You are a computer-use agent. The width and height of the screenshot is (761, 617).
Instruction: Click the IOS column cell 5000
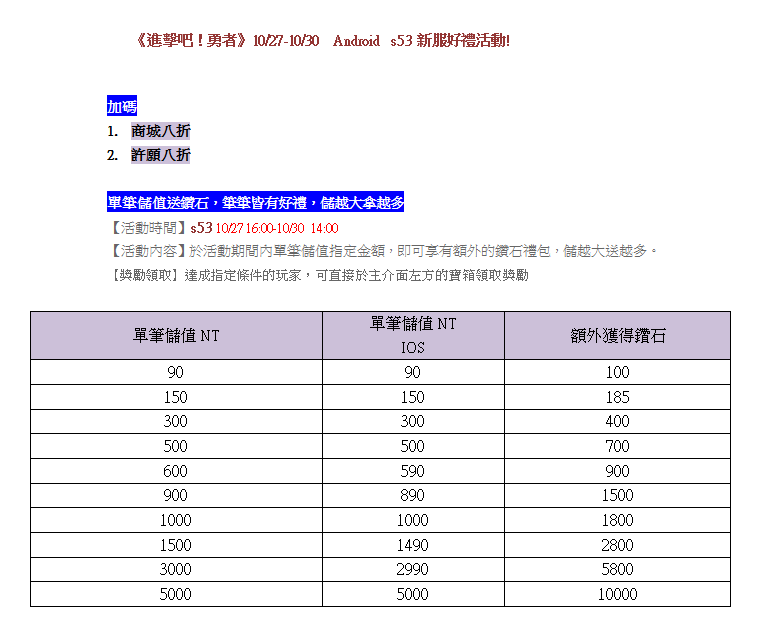tap(413, 594)
